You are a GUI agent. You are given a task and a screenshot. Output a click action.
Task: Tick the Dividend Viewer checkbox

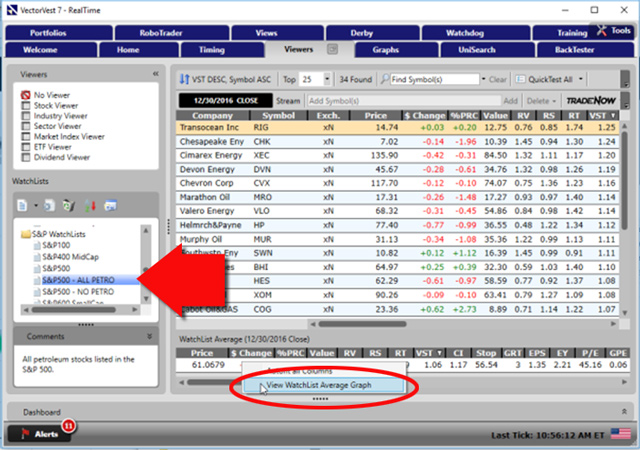27,157
